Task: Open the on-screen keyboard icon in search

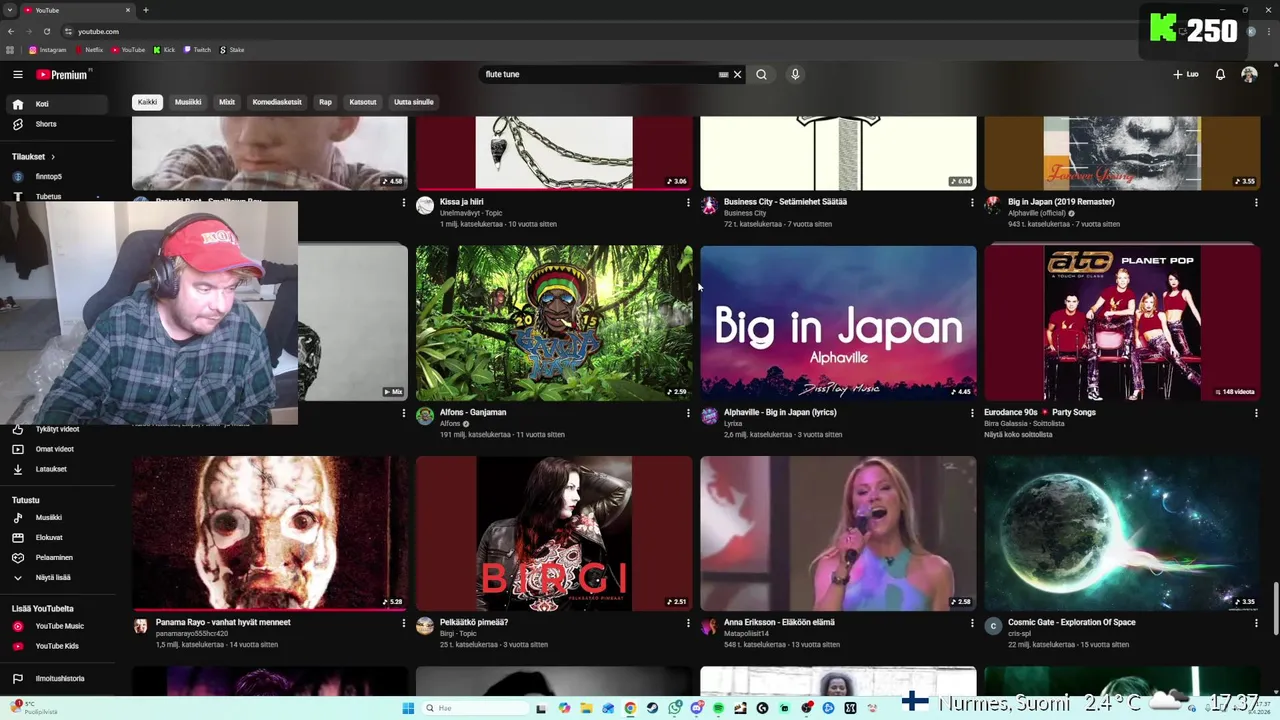Action: click(x=723, y=74)
